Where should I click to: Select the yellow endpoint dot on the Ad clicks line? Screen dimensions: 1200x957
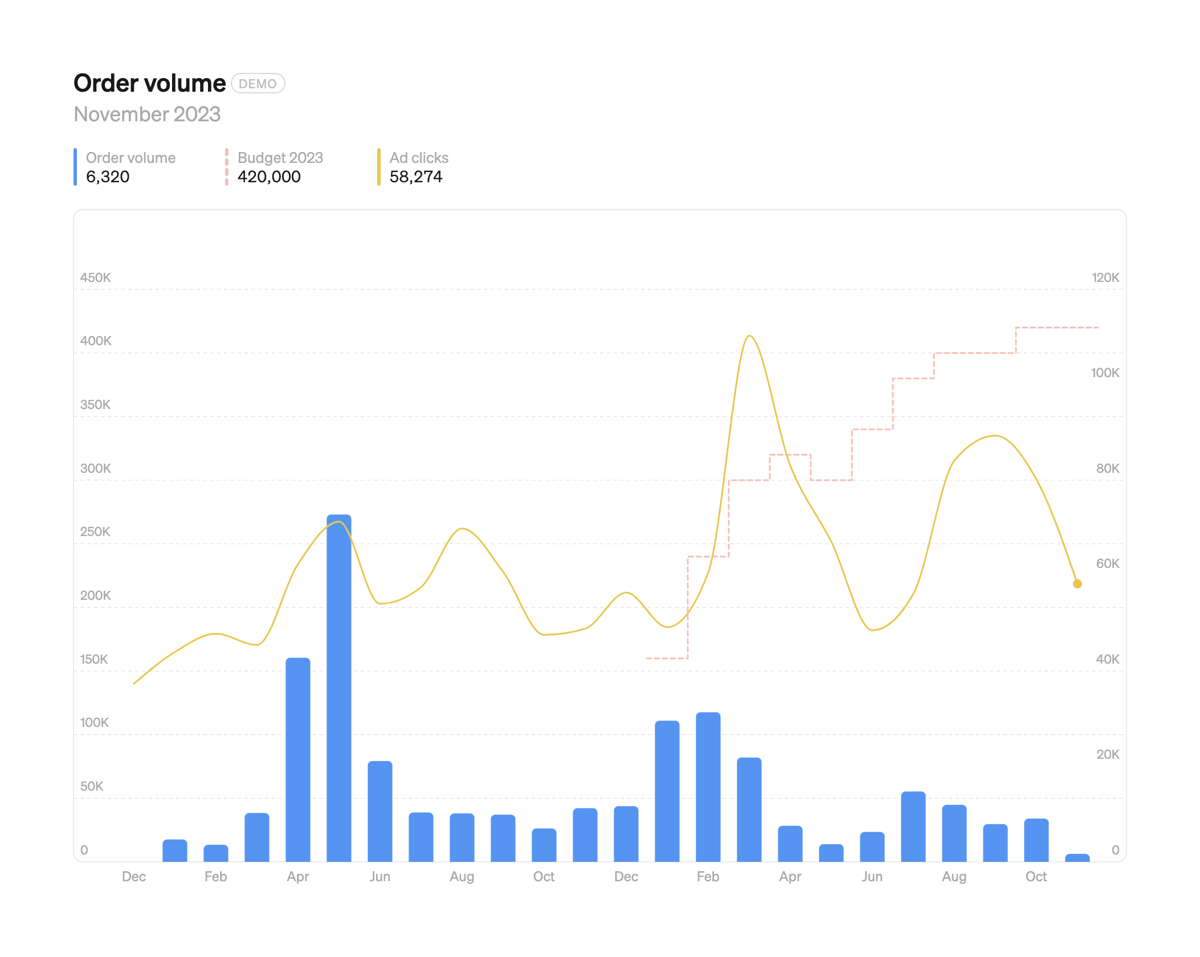(x=1077, y=582)
